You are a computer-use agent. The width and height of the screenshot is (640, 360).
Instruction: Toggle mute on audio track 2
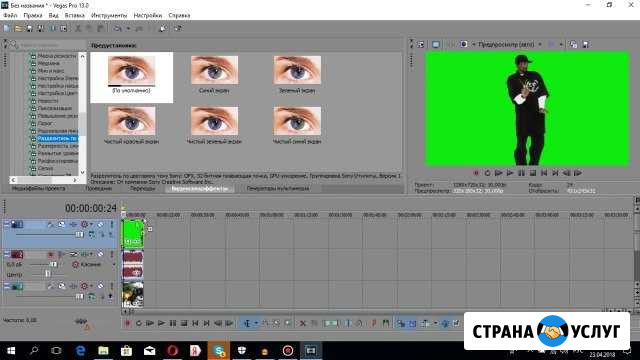(100, 254)
